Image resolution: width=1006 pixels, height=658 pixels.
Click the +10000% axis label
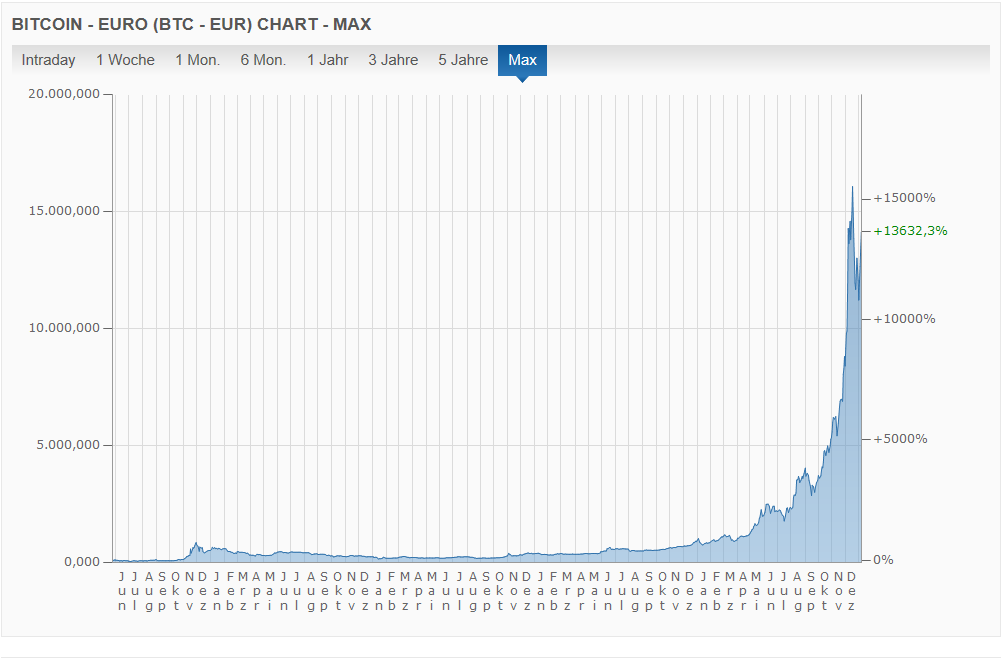[x=904, y=319]
